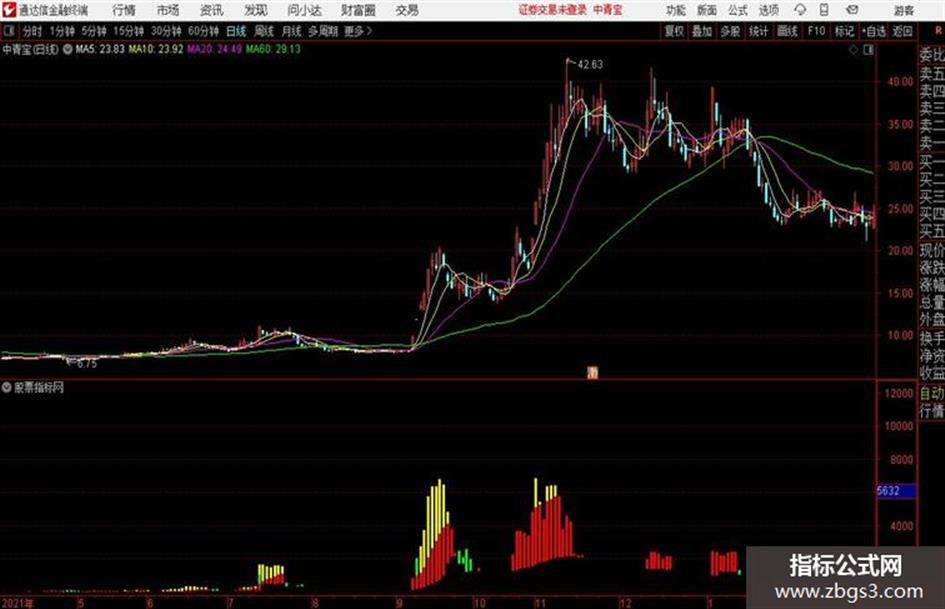Open the 多周期 multi-period view
This screenshot has height=609, width=945.
click(x=323, y=31)
